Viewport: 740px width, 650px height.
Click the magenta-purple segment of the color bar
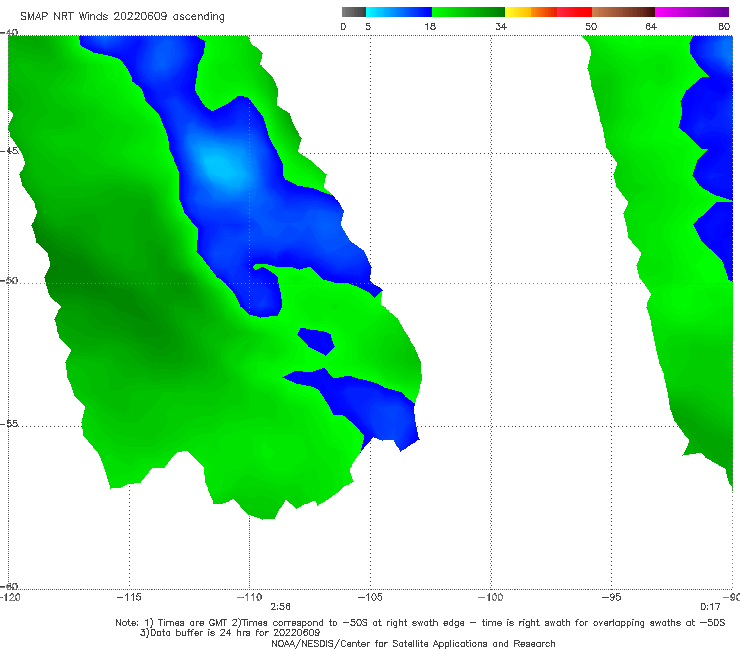[692, 12]
